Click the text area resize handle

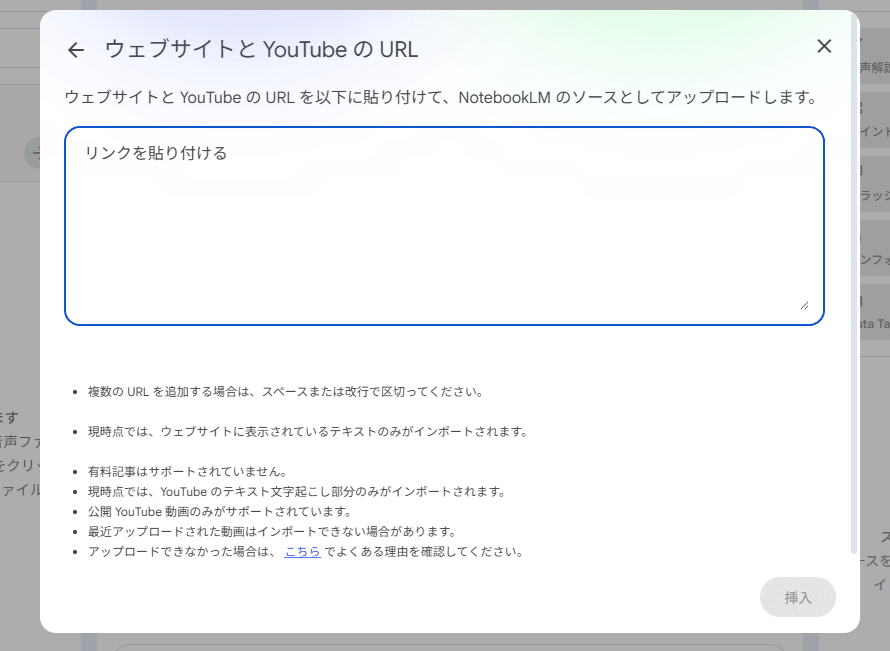tap(804, 305)
